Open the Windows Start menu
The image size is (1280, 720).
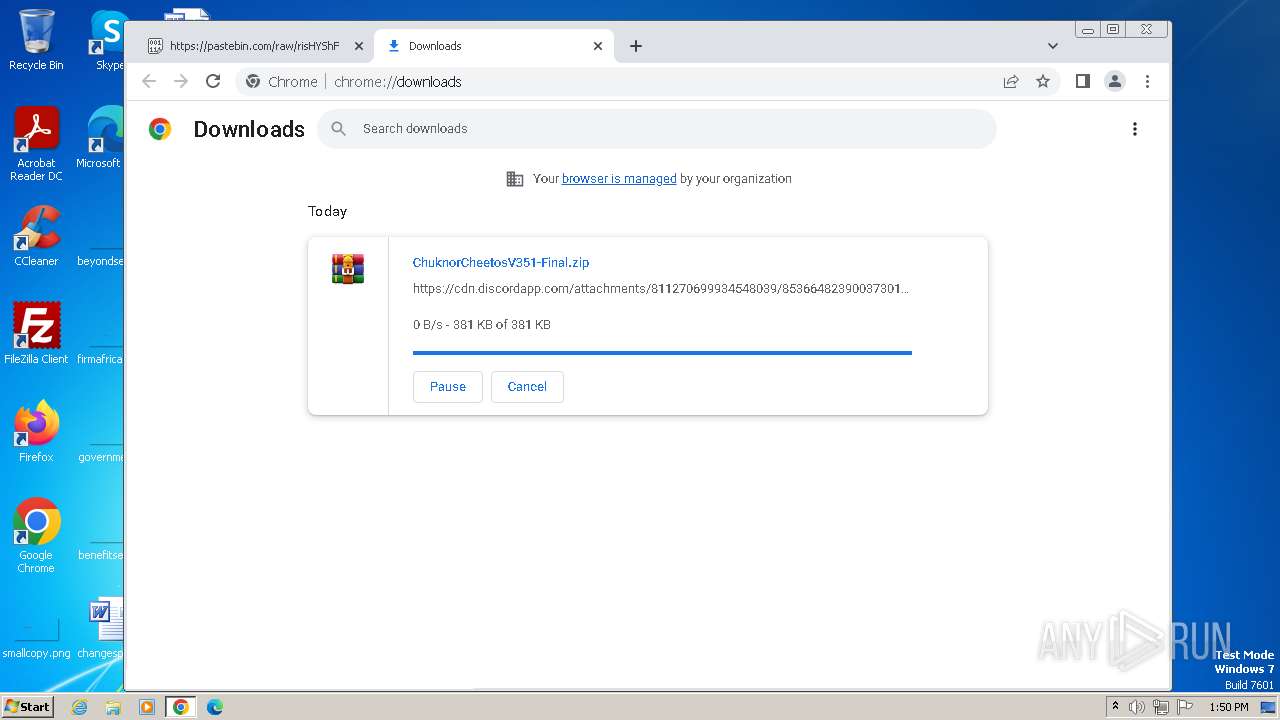click(x=28, y=707)
